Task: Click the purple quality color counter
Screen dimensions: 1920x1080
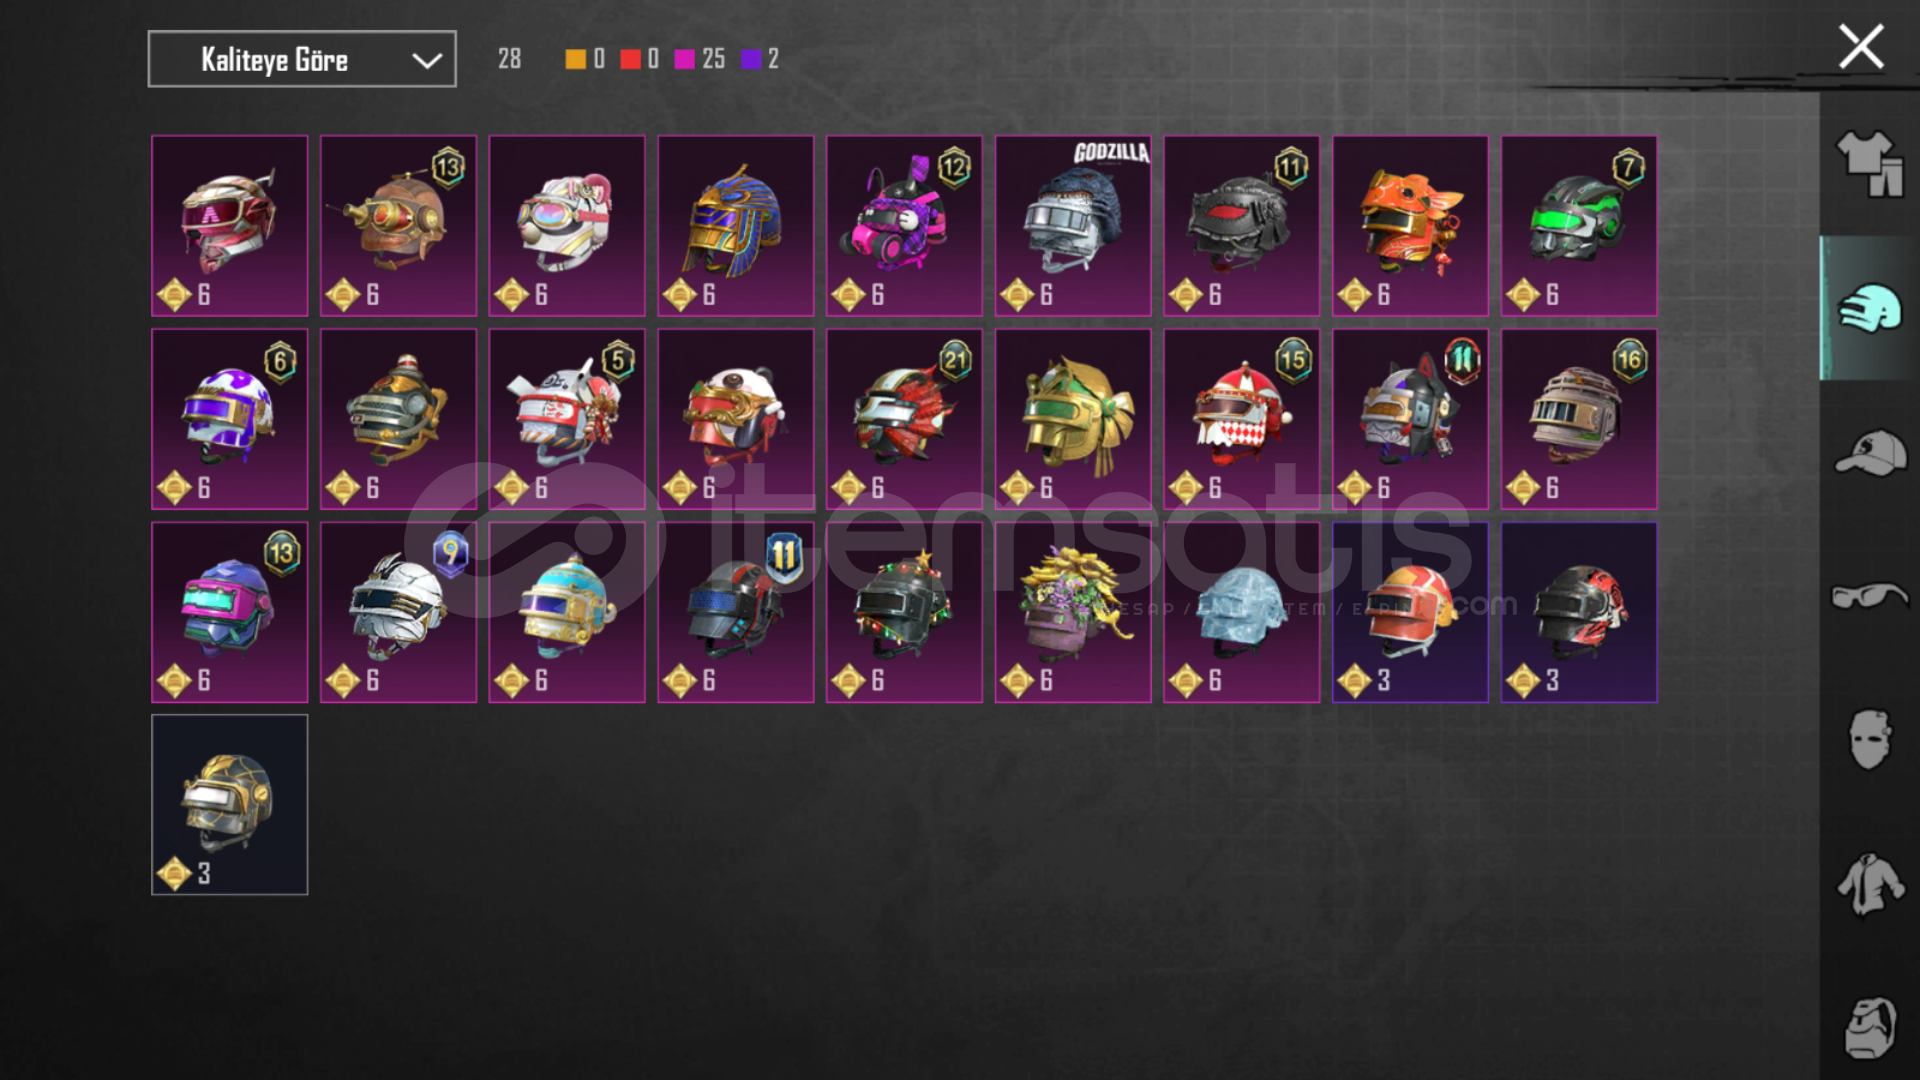Action: (x=760, y=59)
